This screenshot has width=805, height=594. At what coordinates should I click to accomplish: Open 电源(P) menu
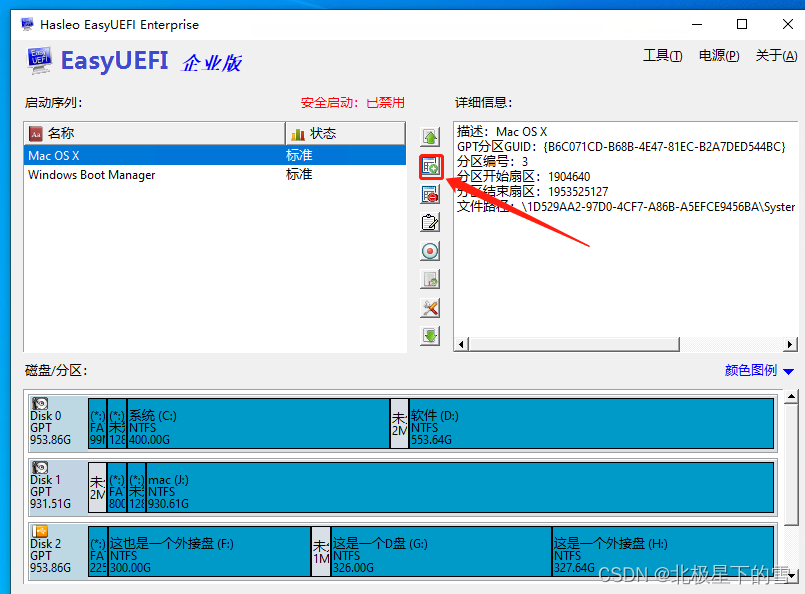point(719,55)
